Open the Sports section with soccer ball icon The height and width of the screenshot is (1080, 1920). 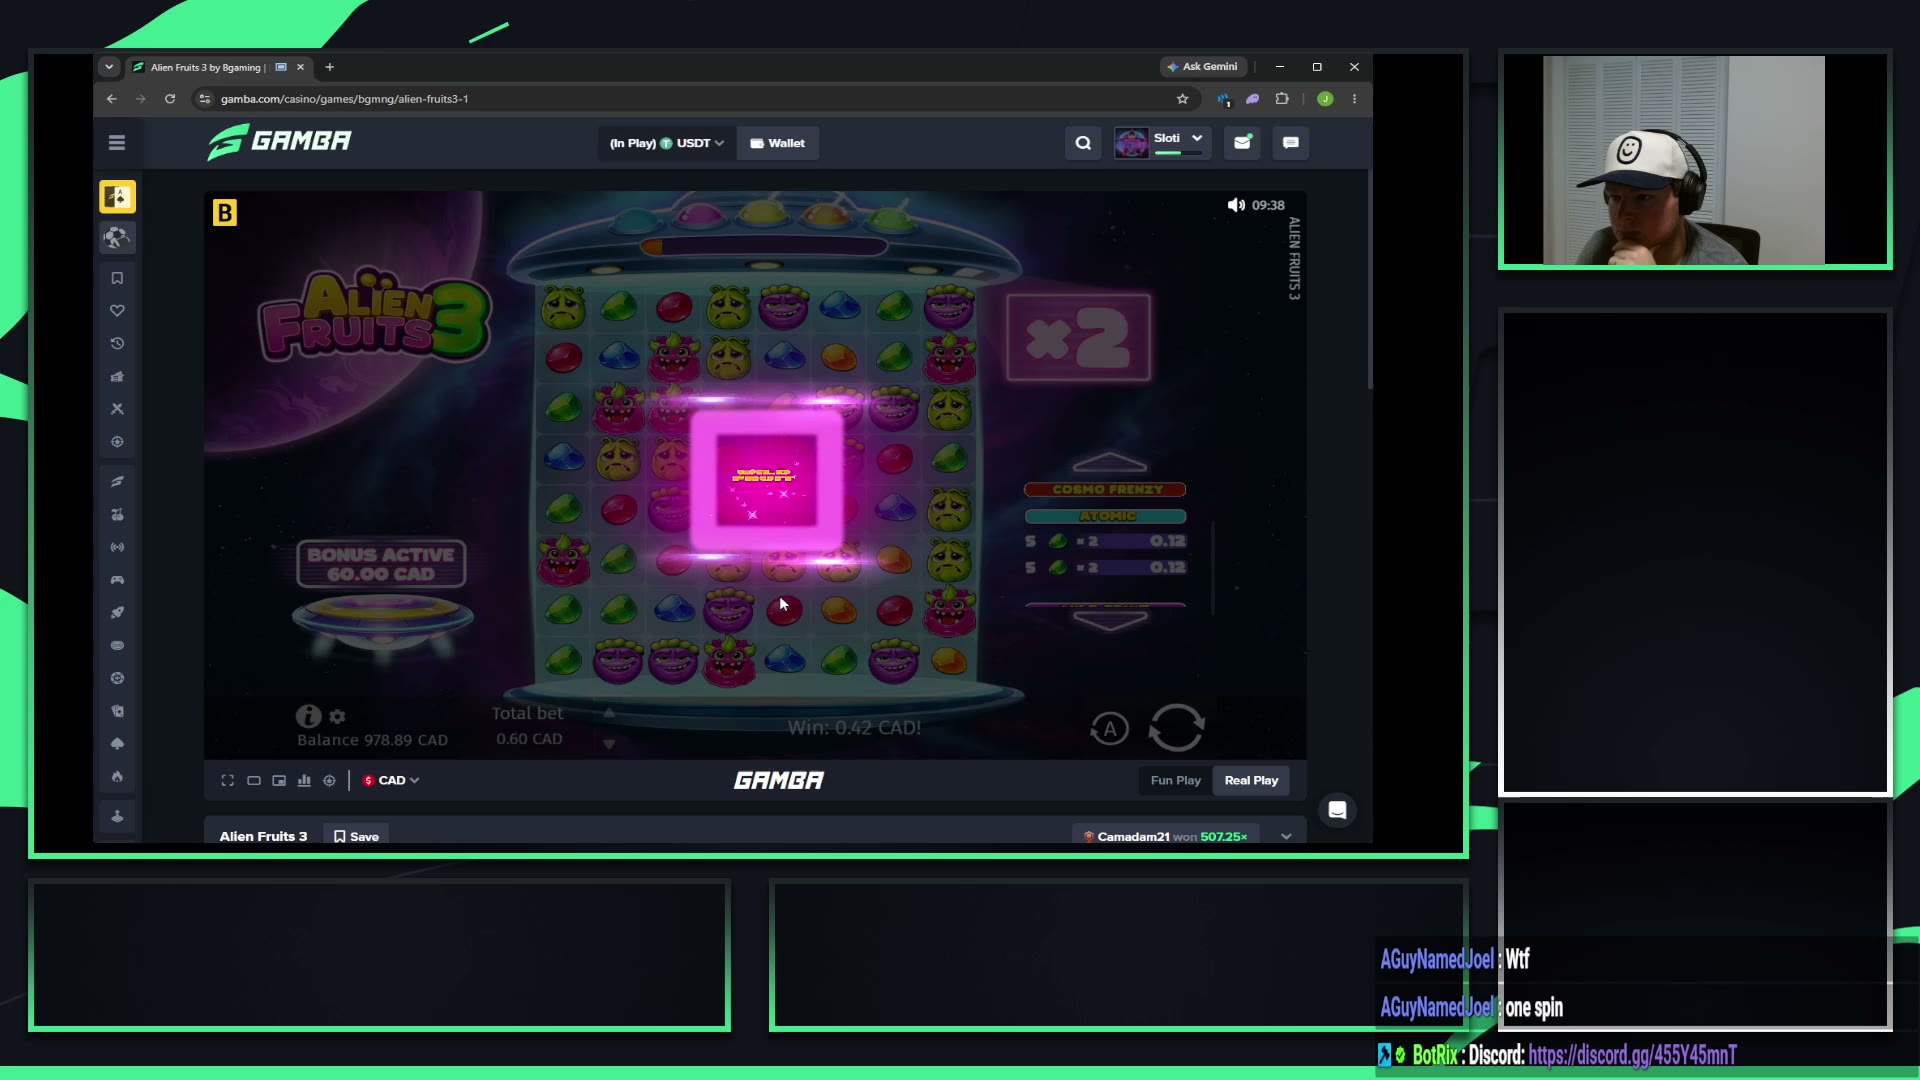tap(117, 237)
